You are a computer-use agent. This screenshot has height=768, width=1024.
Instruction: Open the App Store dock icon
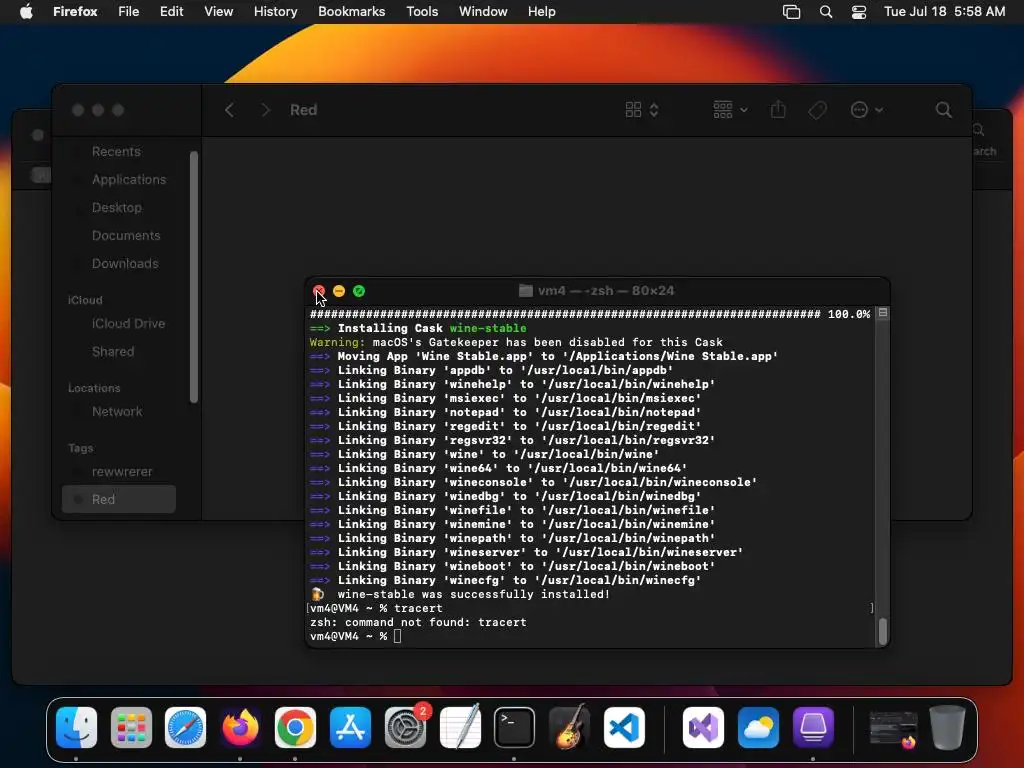(x=350, y=727)
